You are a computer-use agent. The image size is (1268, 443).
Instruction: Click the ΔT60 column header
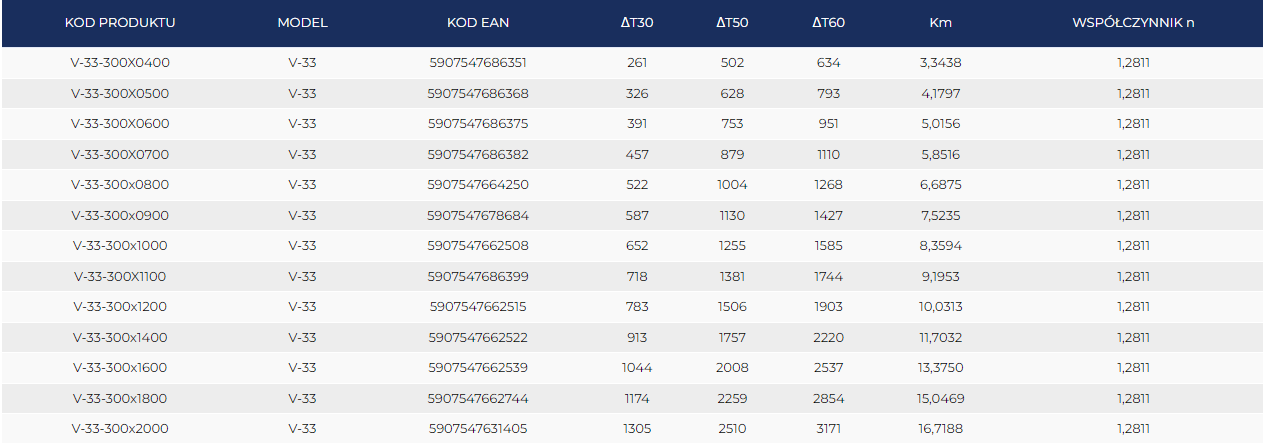coord(828,22)
